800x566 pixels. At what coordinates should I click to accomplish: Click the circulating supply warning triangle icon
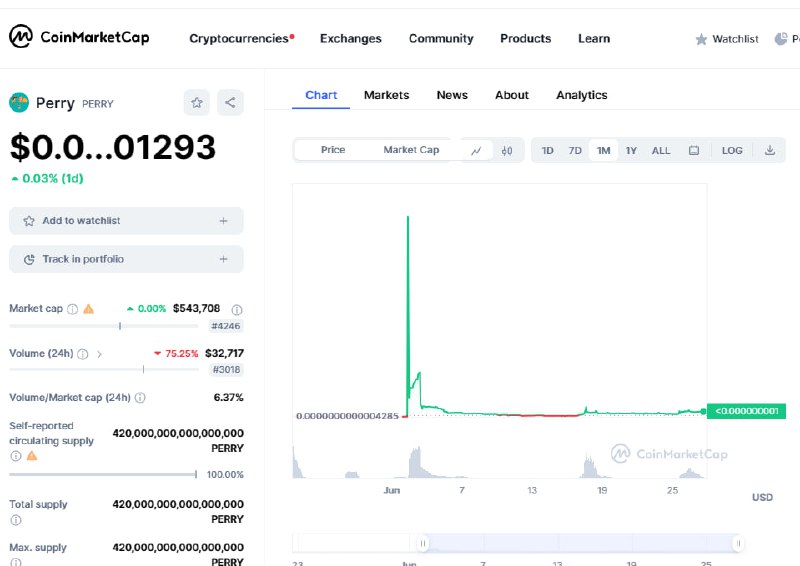[x=31, y=455]
